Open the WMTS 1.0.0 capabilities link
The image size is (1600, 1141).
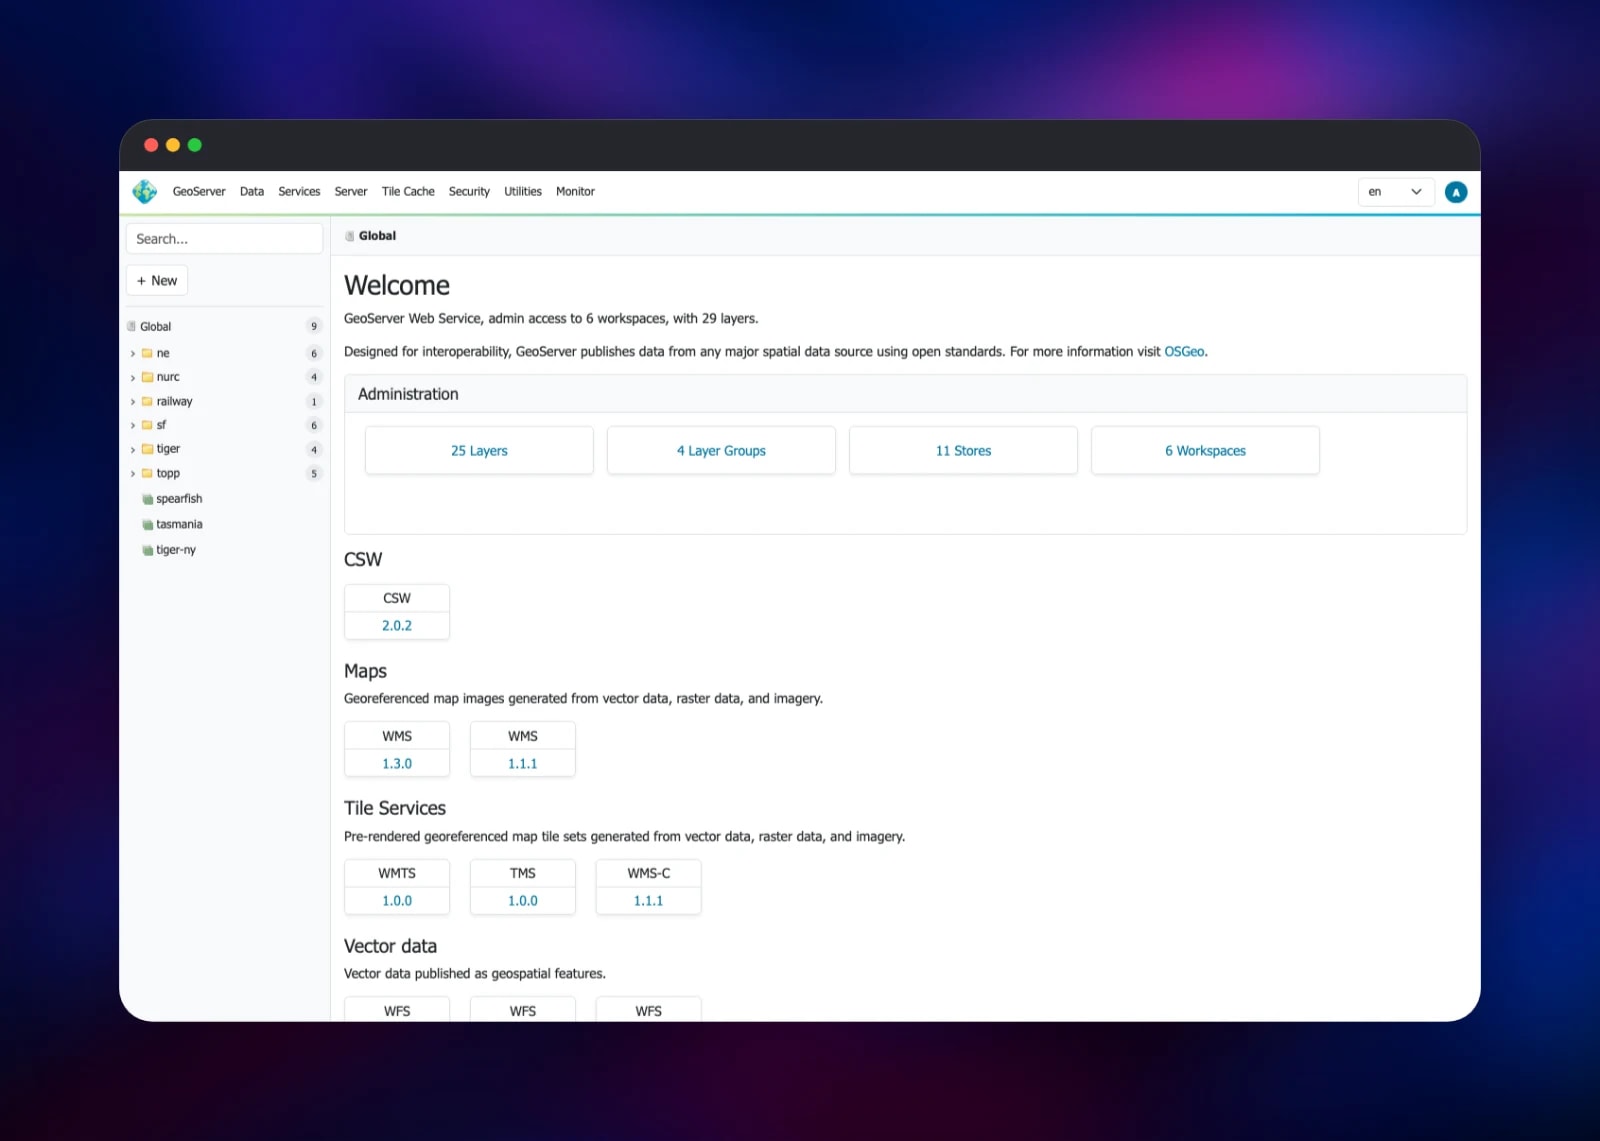(397, 901)
